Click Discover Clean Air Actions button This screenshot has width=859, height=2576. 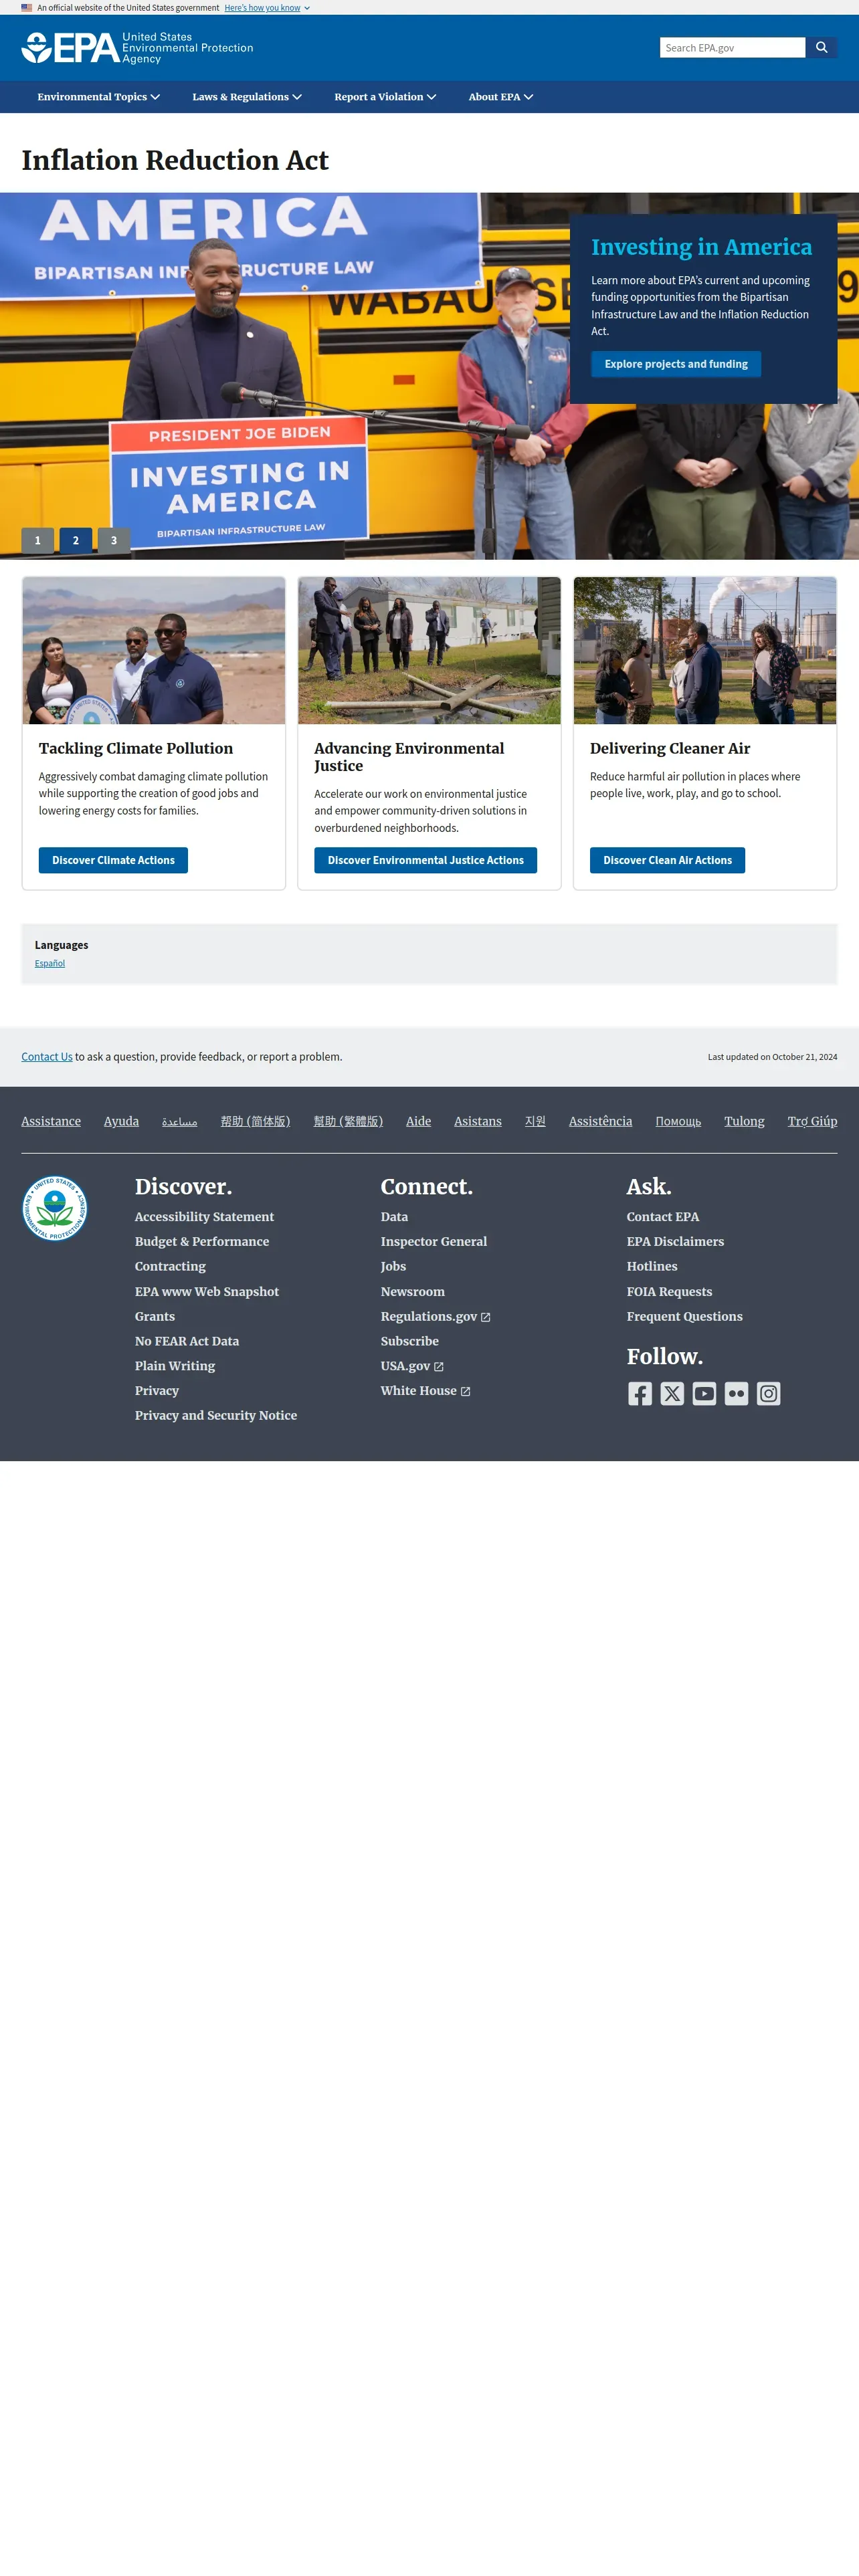pos(667,860)
